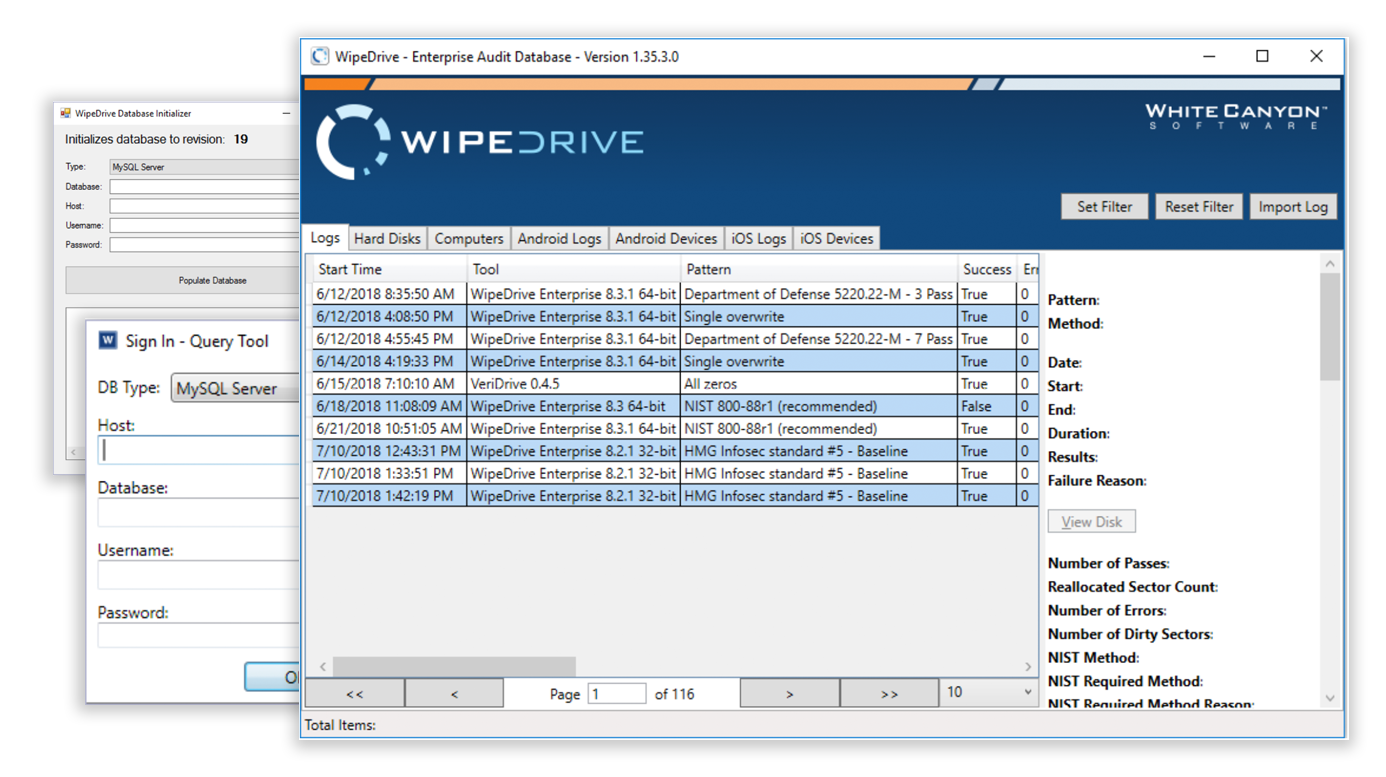
Task: Select the 6/12/2018 4:55:45 PM log row
Action: pyautogui.click(x=675, y=339)
